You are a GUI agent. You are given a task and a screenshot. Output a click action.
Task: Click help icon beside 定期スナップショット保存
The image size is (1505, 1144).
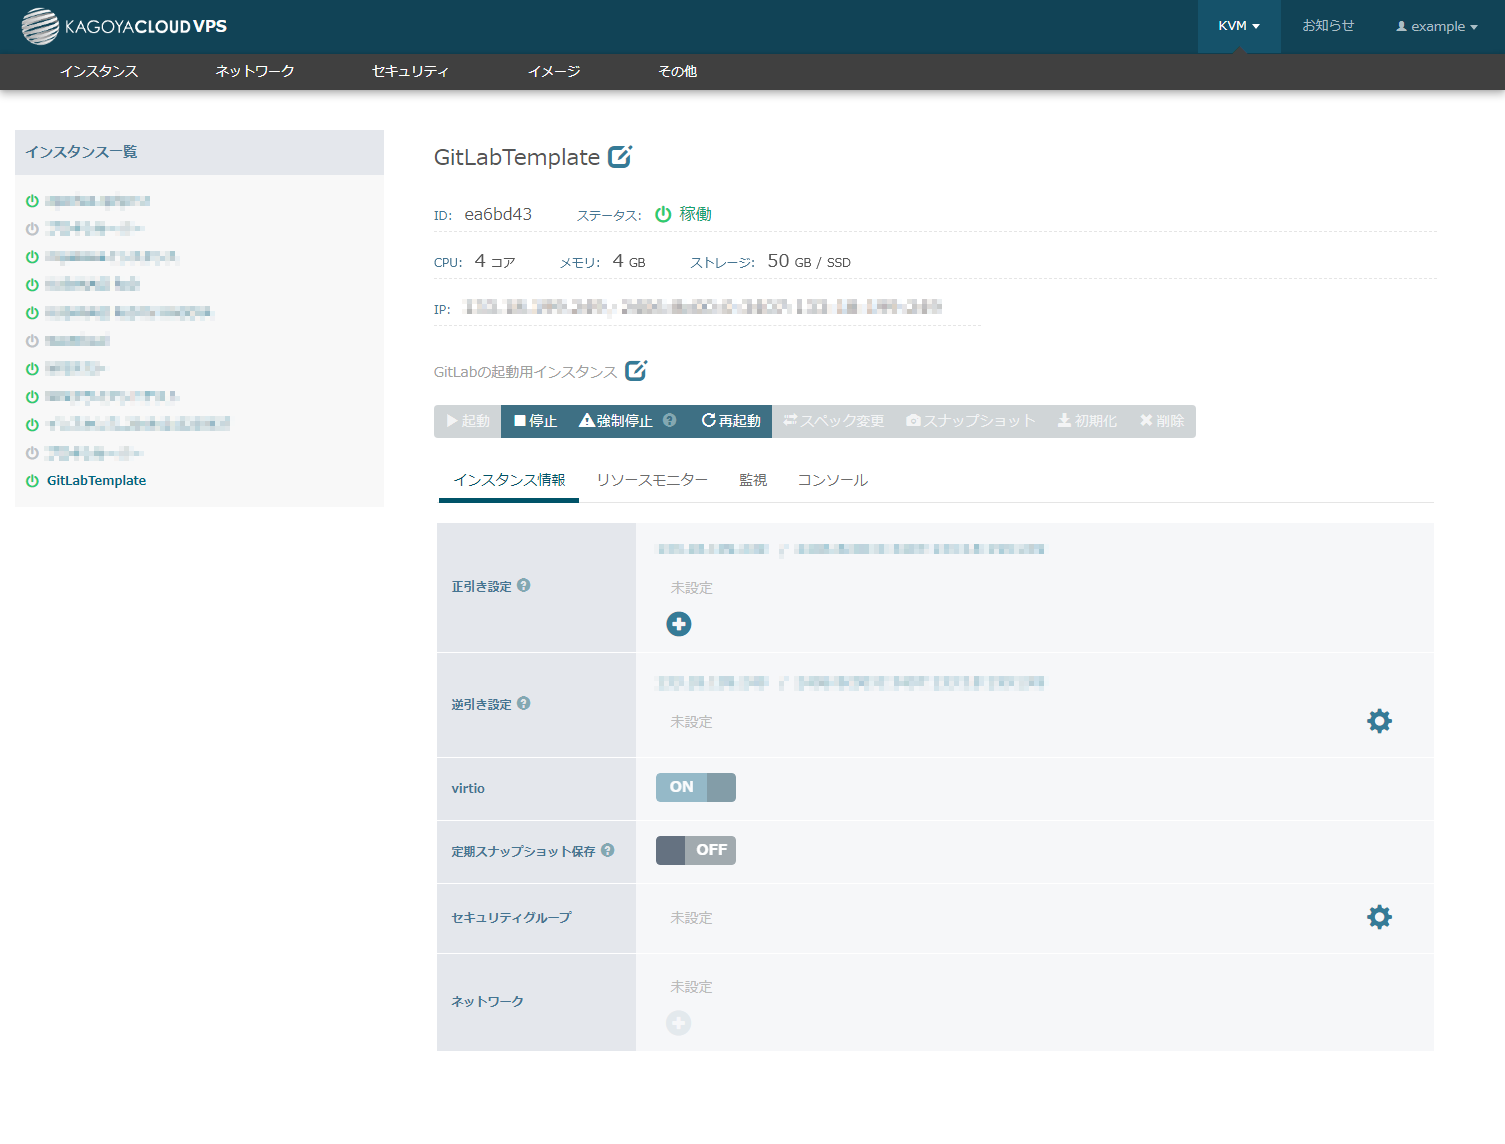[608, 851]
